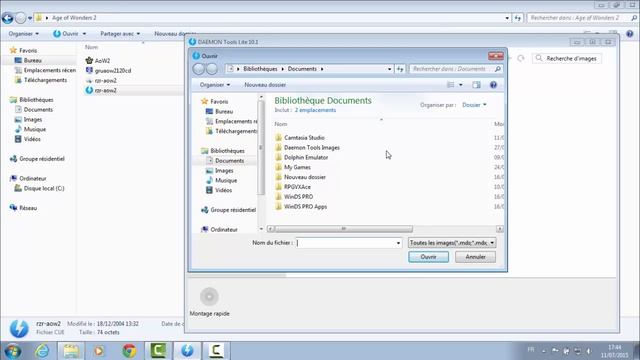This screenshot has width=640, height=360.
Task: Click Annuler button
Action: pyautogui.click(x=476, y=257)
